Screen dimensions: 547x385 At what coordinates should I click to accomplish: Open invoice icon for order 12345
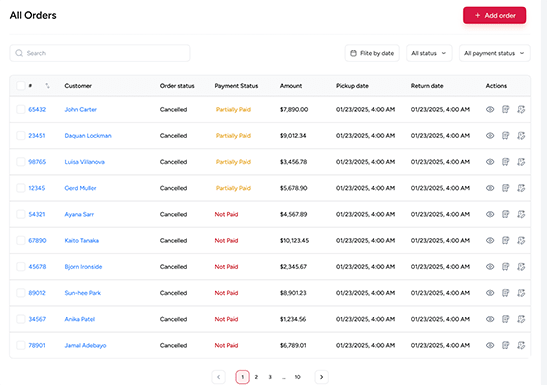[x=505, y=188]
